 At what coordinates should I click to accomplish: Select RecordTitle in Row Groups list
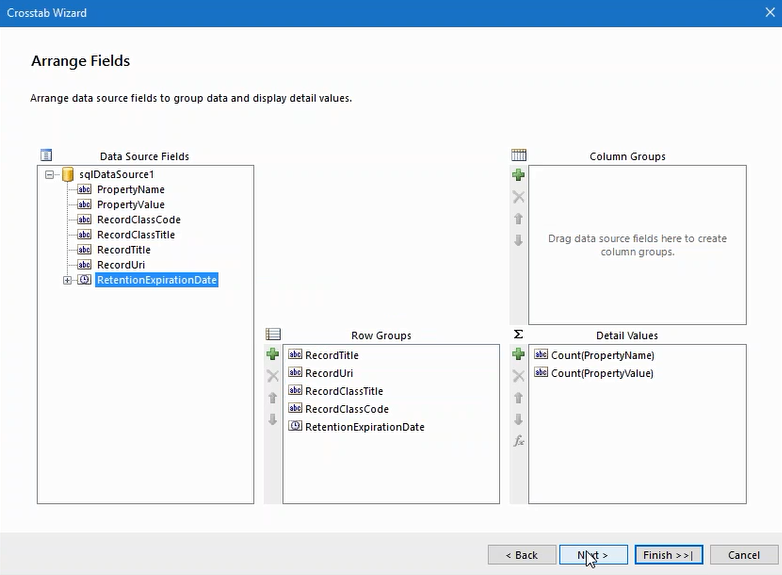click(331, 355)
